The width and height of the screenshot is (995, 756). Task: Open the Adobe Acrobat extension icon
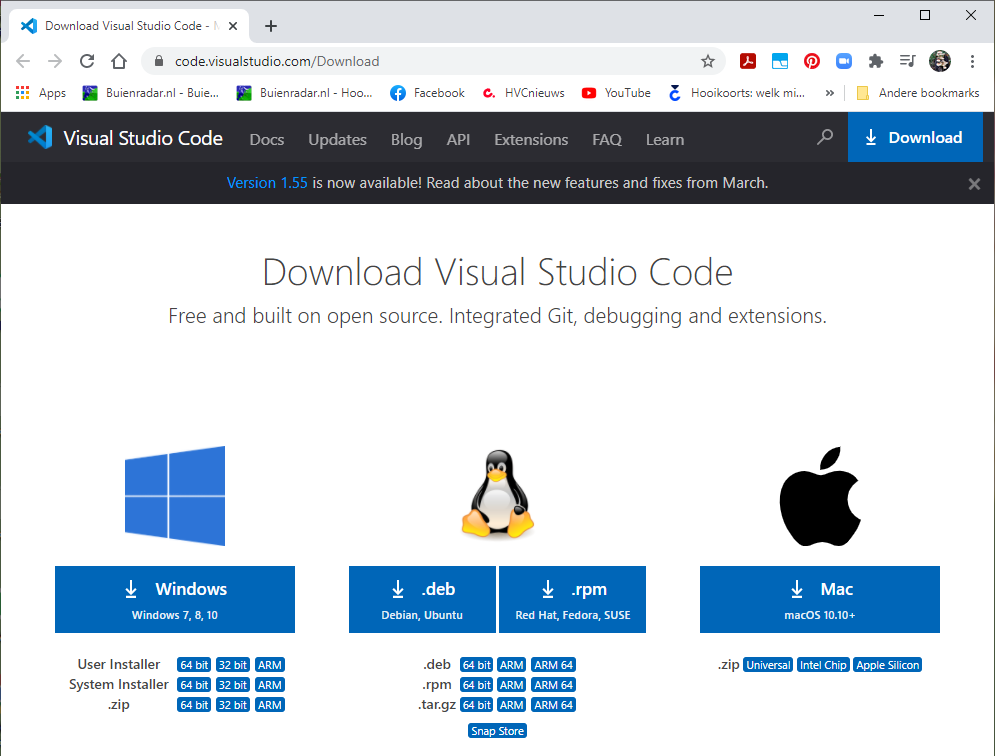click(748, 61)
